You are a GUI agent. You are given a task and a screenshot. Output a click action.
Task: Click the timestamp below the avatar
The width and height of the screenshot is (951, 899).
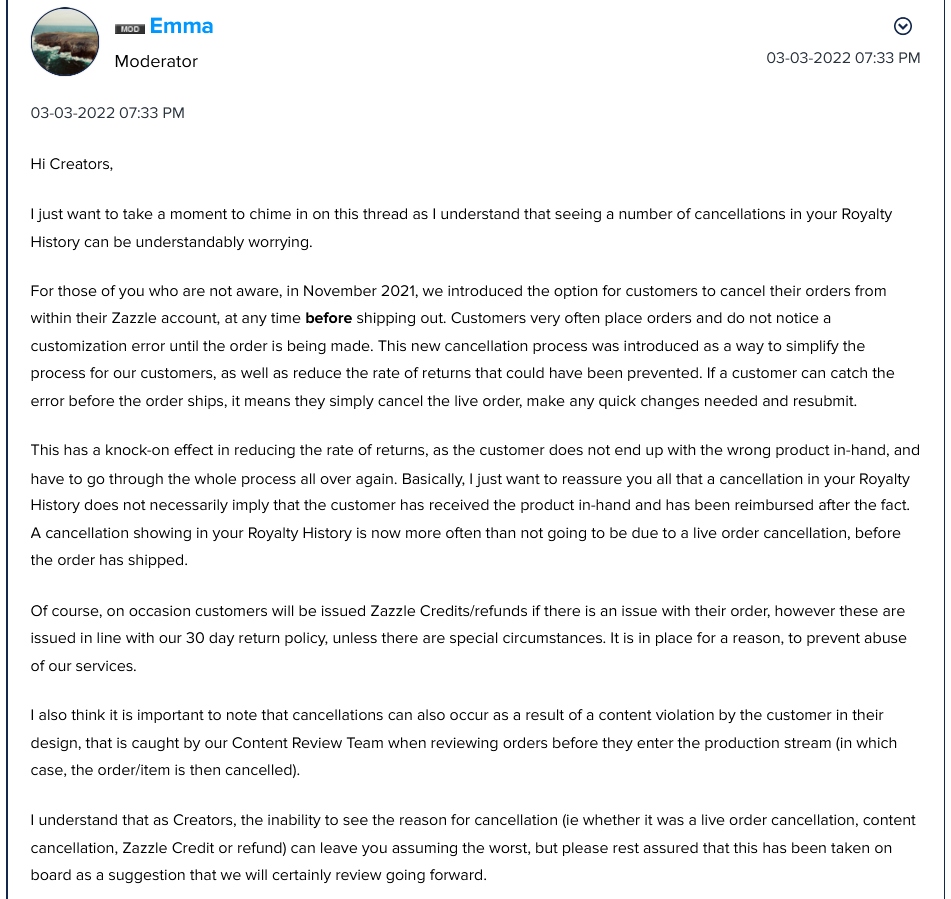(x=107, y=113)
